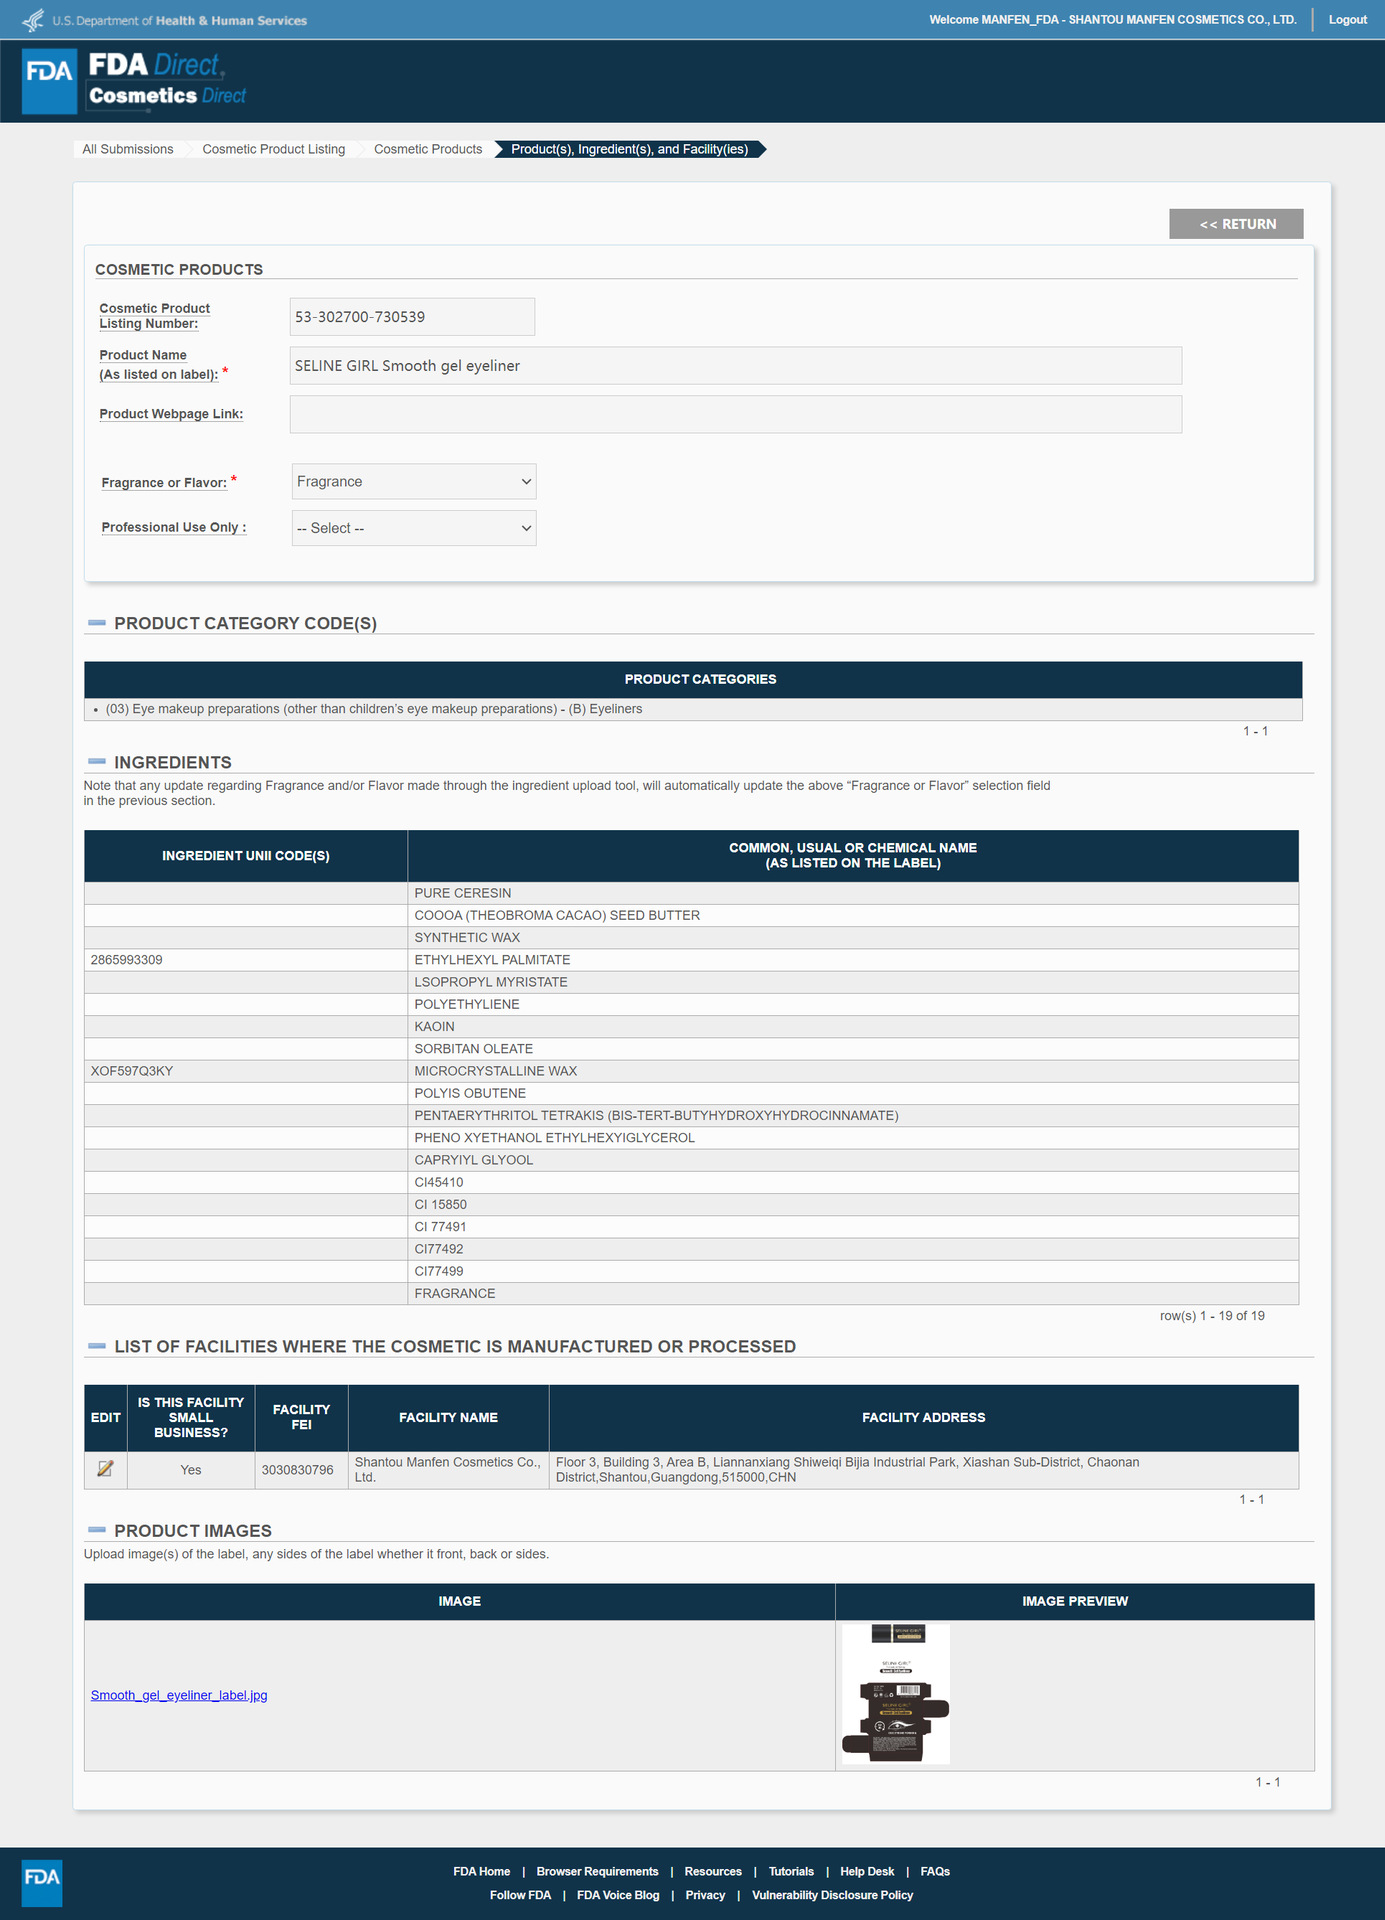
Task: Click the CI45410 ingredient row
Action: (x=691, y=1183)
